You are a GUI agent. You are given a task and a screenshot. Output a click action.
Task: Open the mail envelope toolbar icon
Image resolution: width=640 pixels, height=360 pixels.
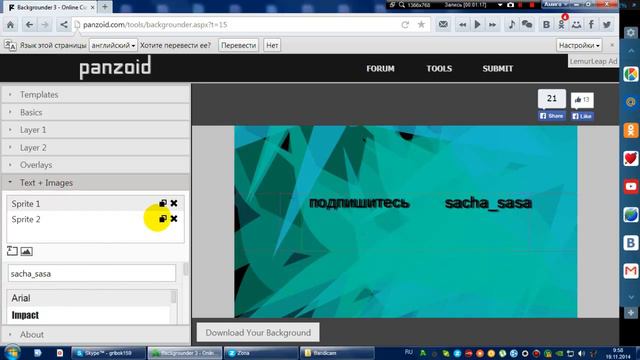click(x=443, y=25)
